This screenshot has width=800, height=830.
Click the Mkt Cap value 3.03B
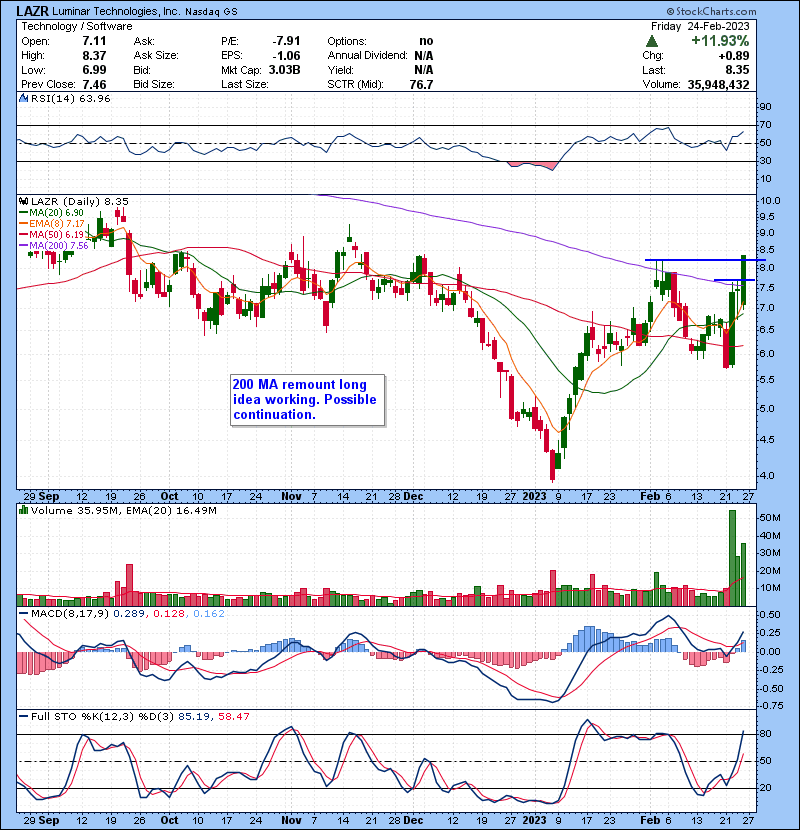284,70
